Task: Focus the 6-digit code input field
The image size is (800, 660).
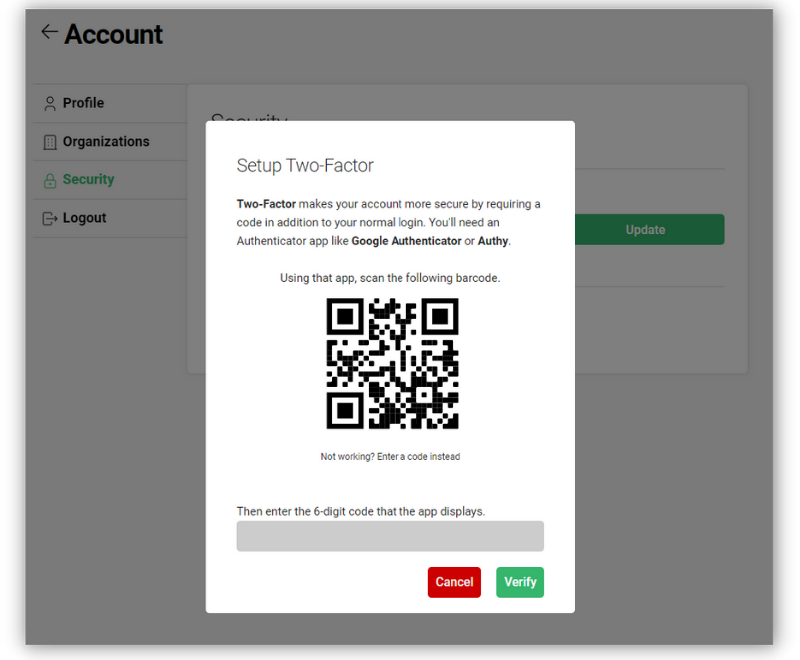Action: pos(390,536)
